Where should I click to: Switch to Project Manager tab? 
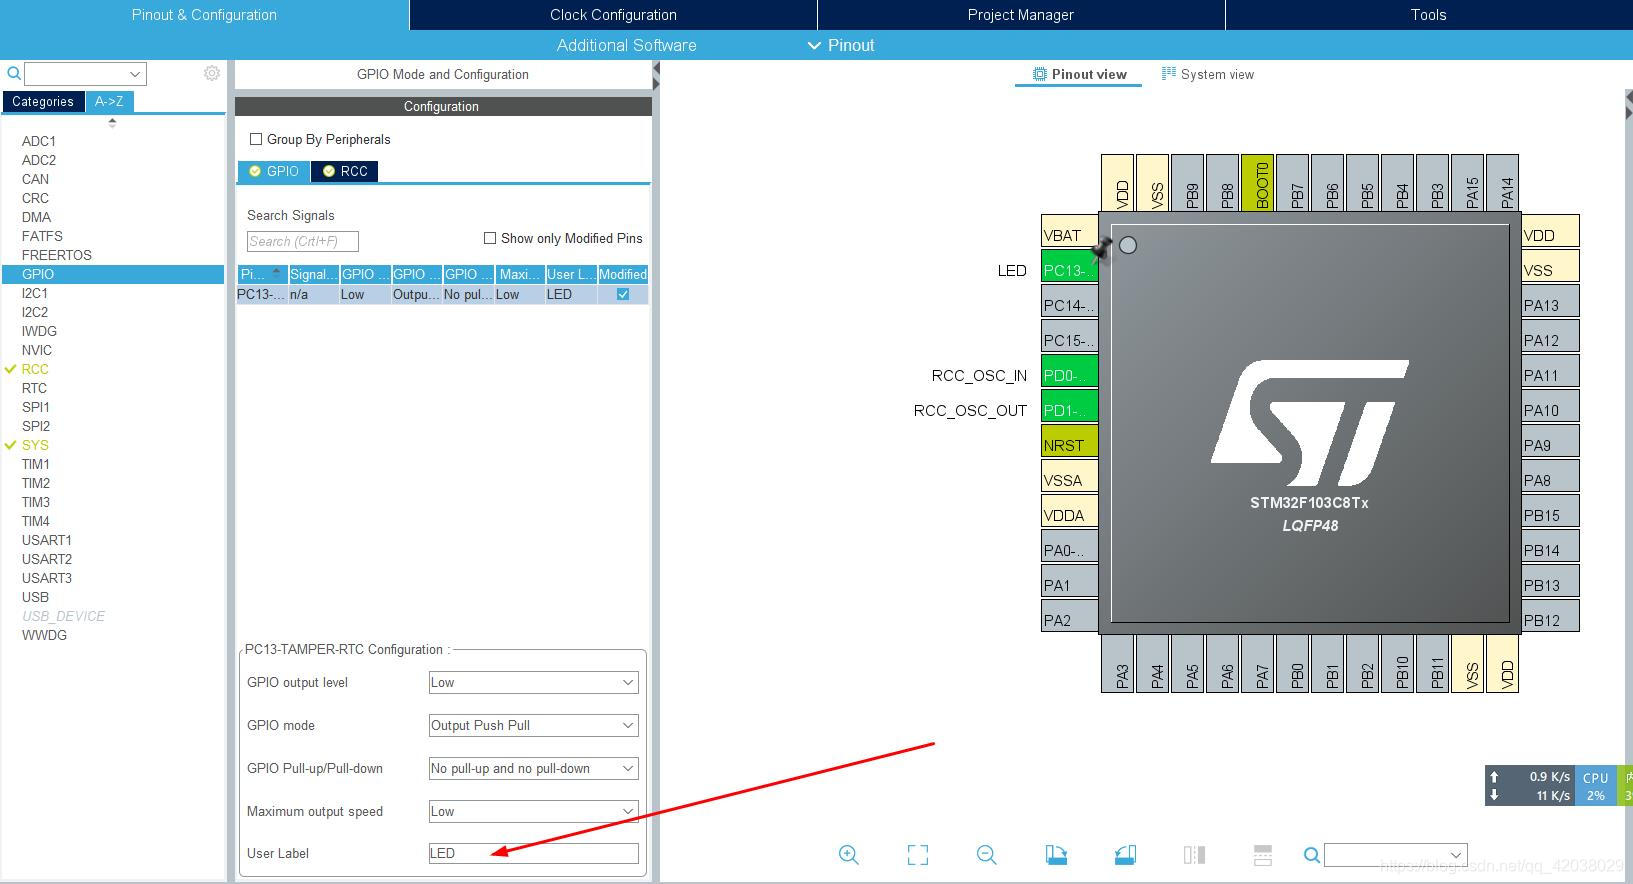pyautogui.click(x=1021, y=15)
